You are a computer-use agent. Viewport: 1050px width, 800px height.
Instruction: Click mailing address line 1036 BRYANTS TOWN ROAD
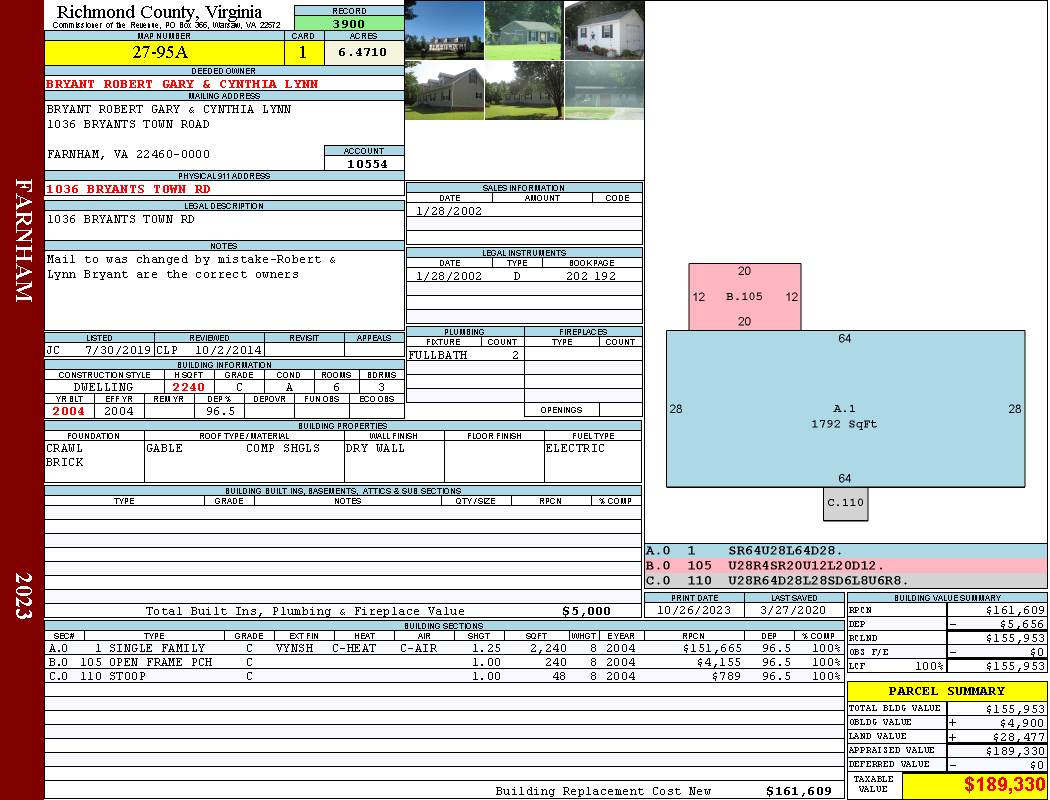pyautogui.click(x=128, y=125)
